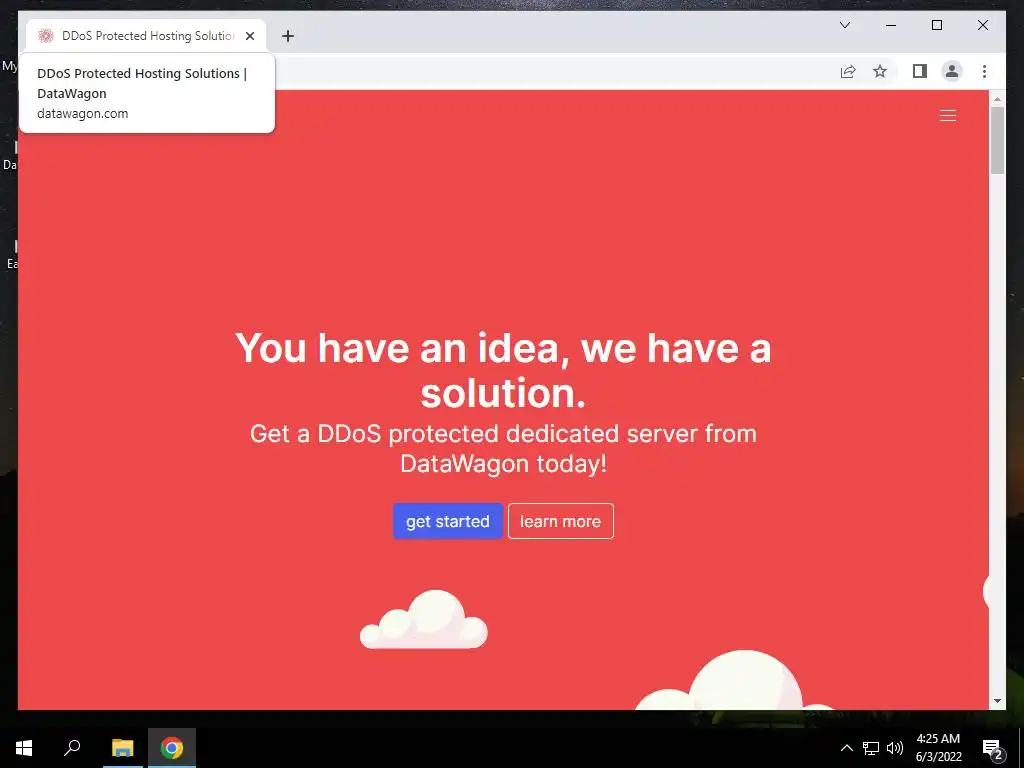Open the tab search chevron
The image size is (1024, 768).
point(844,25)
